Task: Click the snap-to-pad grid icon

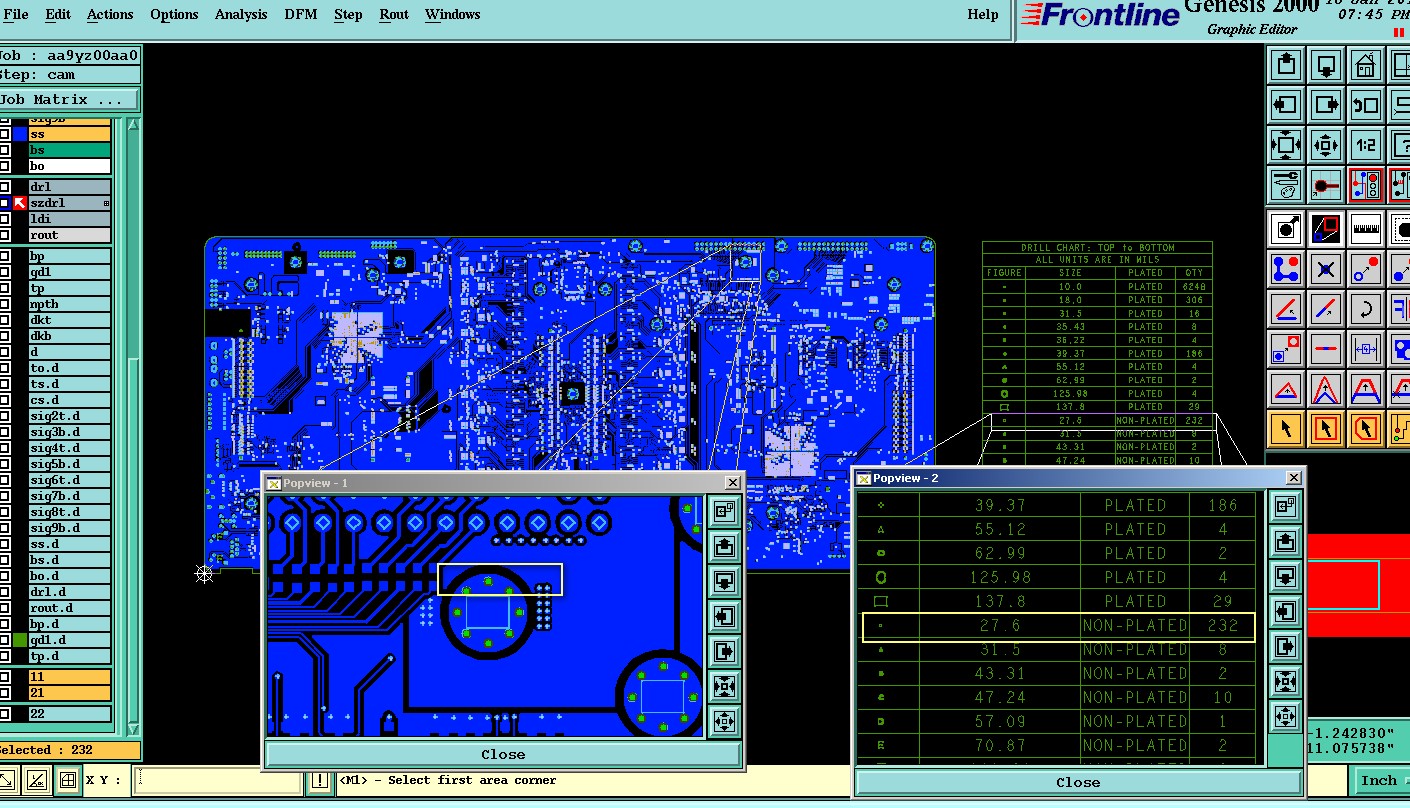Action: coord(1326,185)
